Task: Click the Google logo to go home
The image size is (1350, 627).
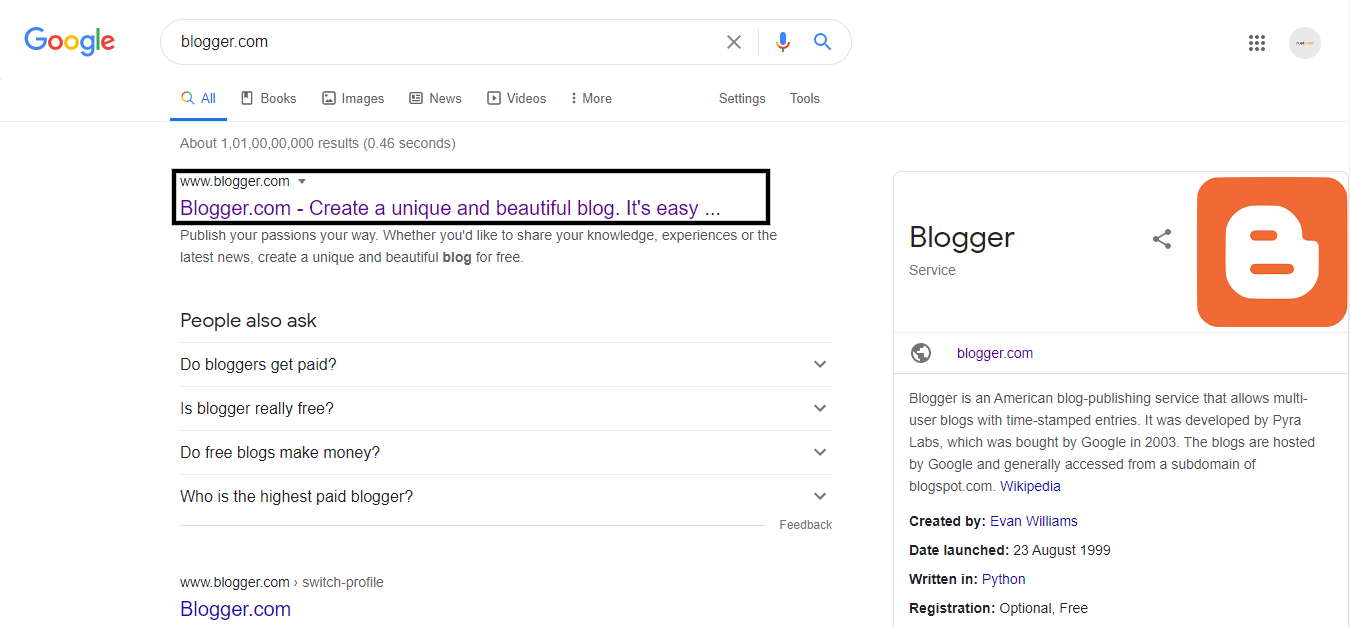Action: pyautogui.click(x=68, y=41)
